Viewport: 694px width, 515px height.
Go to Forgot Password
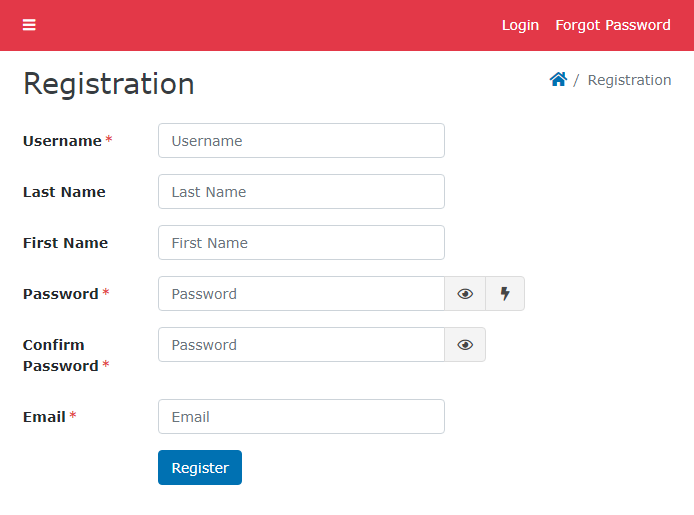point(613,25)
